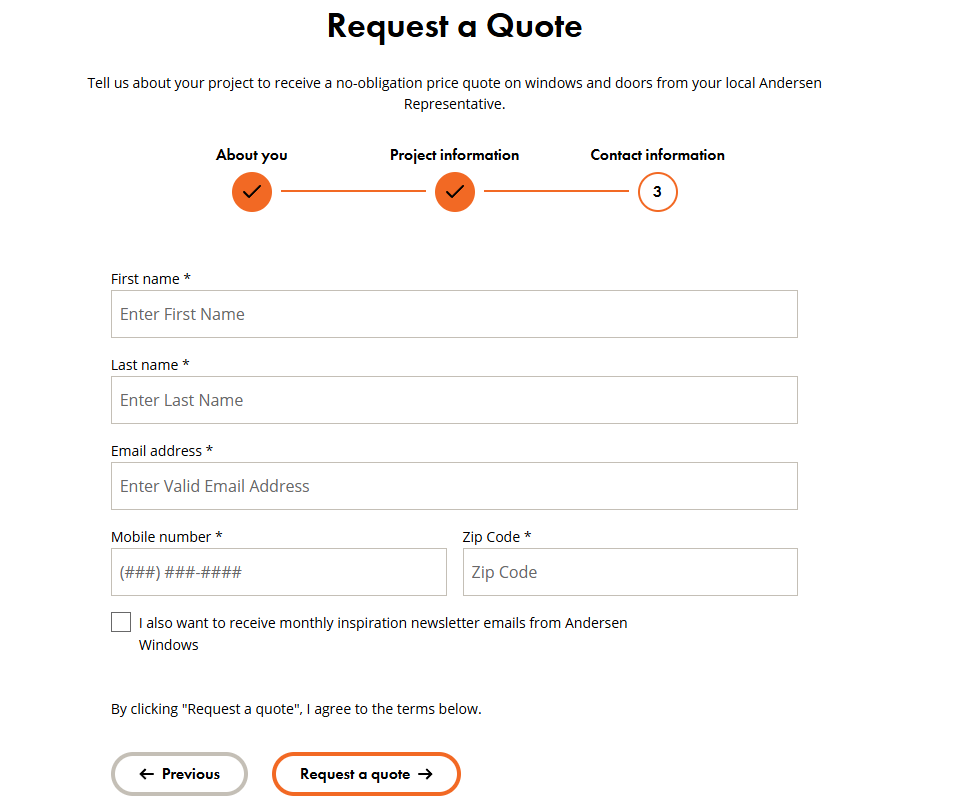The image size is (956, 804).
Task: Submit the form via Request a quote
Action: tap(366, 773)
